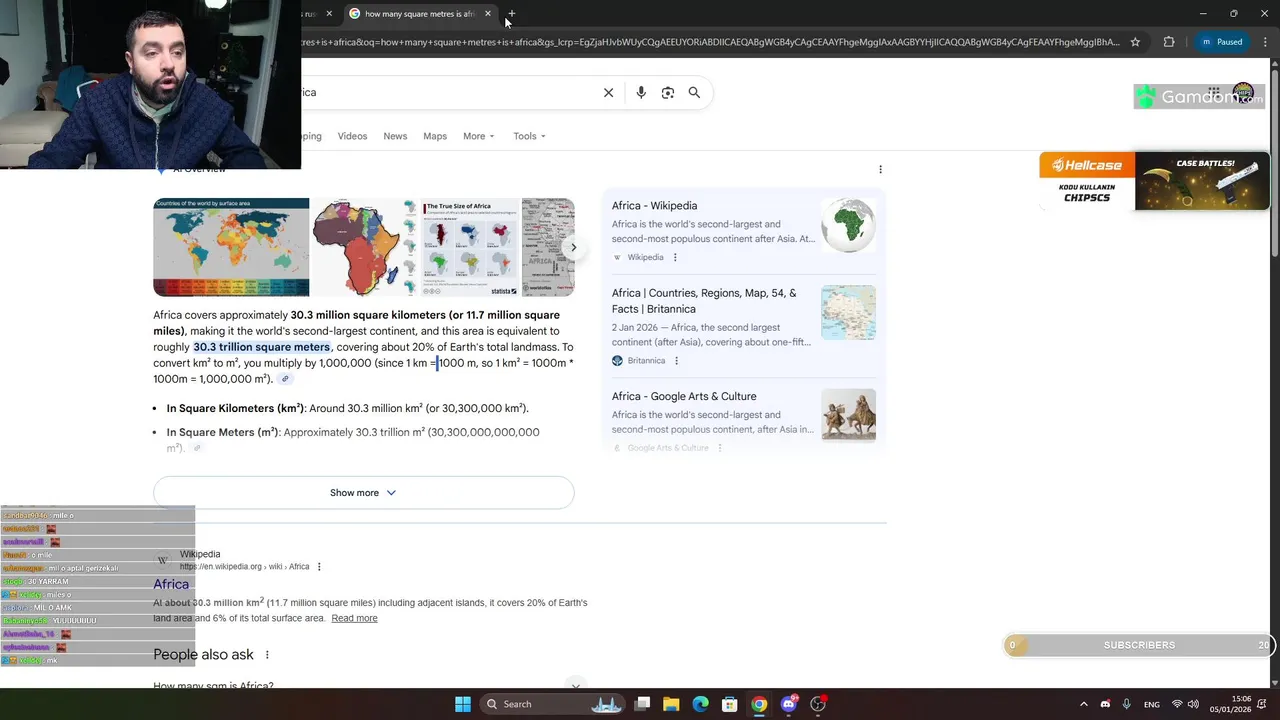1280x720 pixels.
Task: Open People also ask options menu
Action: coord(267,655)
